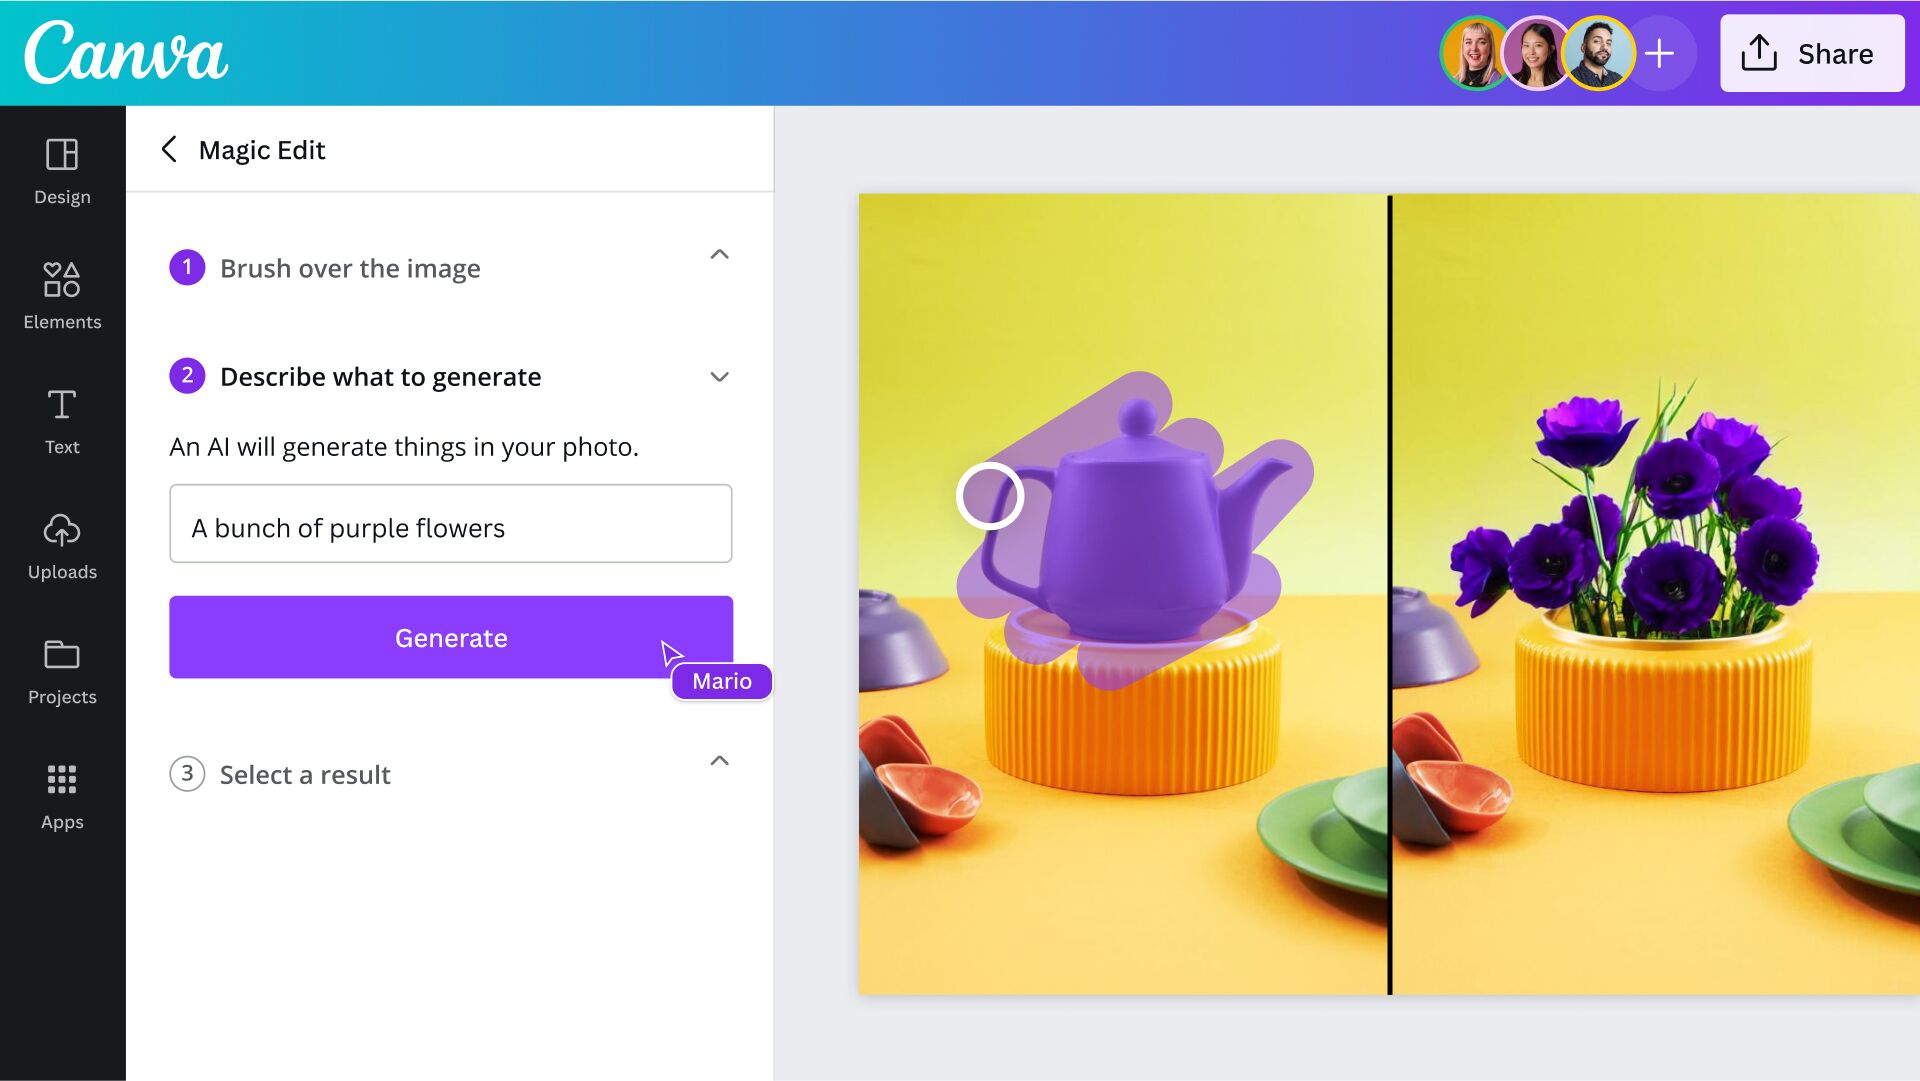Click the back arrow in Magic Edit
The image size is (1920, 1081).
pos(169,148)
